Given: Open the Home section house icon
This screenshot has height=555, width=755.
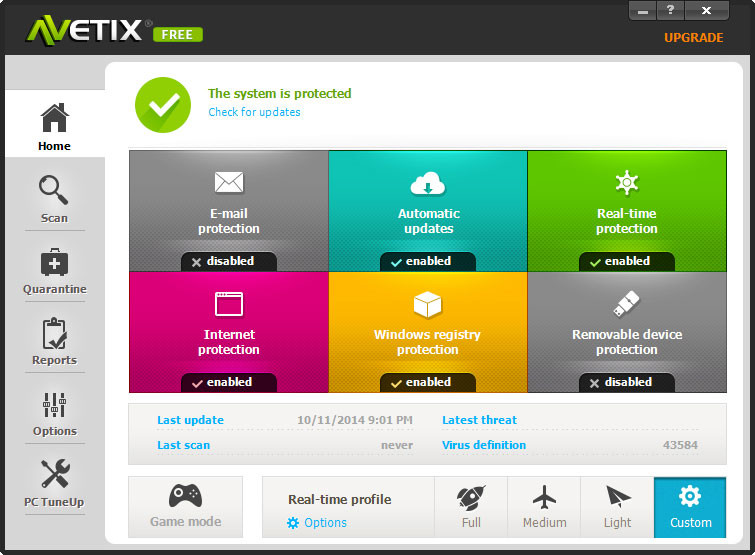Looking at the screenshot, I should 54,117.
